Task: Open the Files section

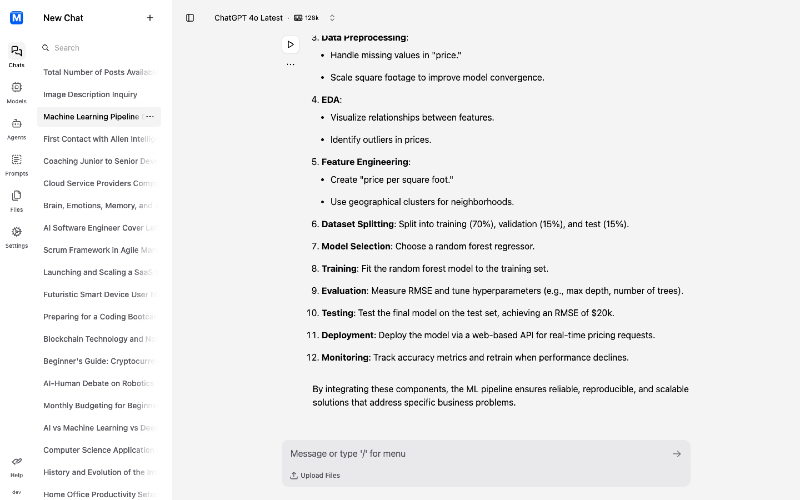Action: 16,200
